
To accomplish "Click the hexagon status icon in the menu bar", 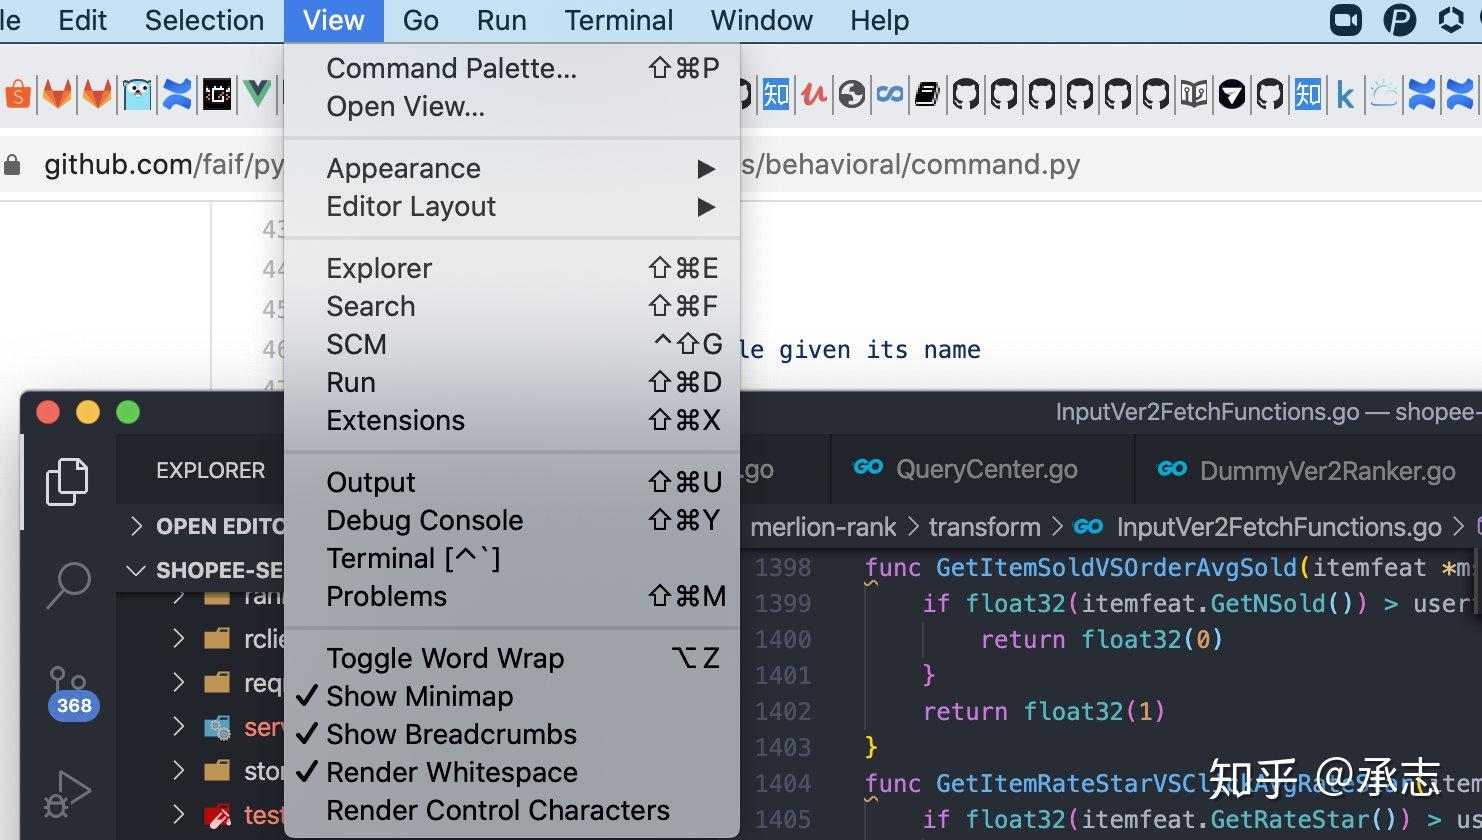I will (x=1451, y=20).
